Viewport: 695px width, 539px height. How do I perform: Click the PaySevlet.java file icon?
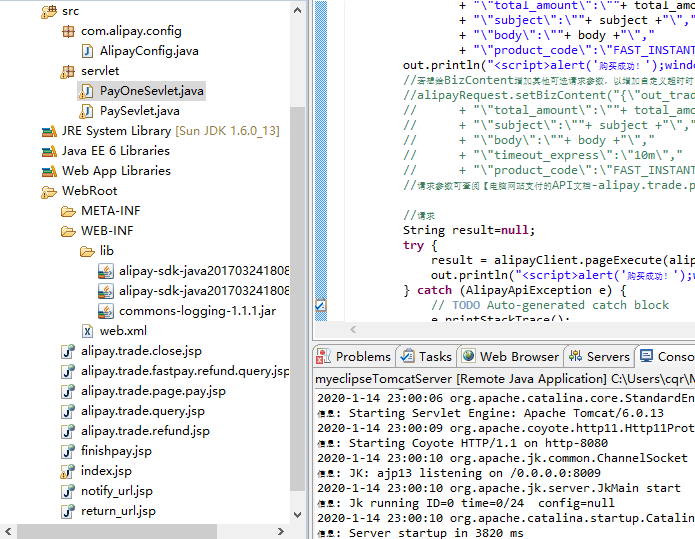point(86,111)
